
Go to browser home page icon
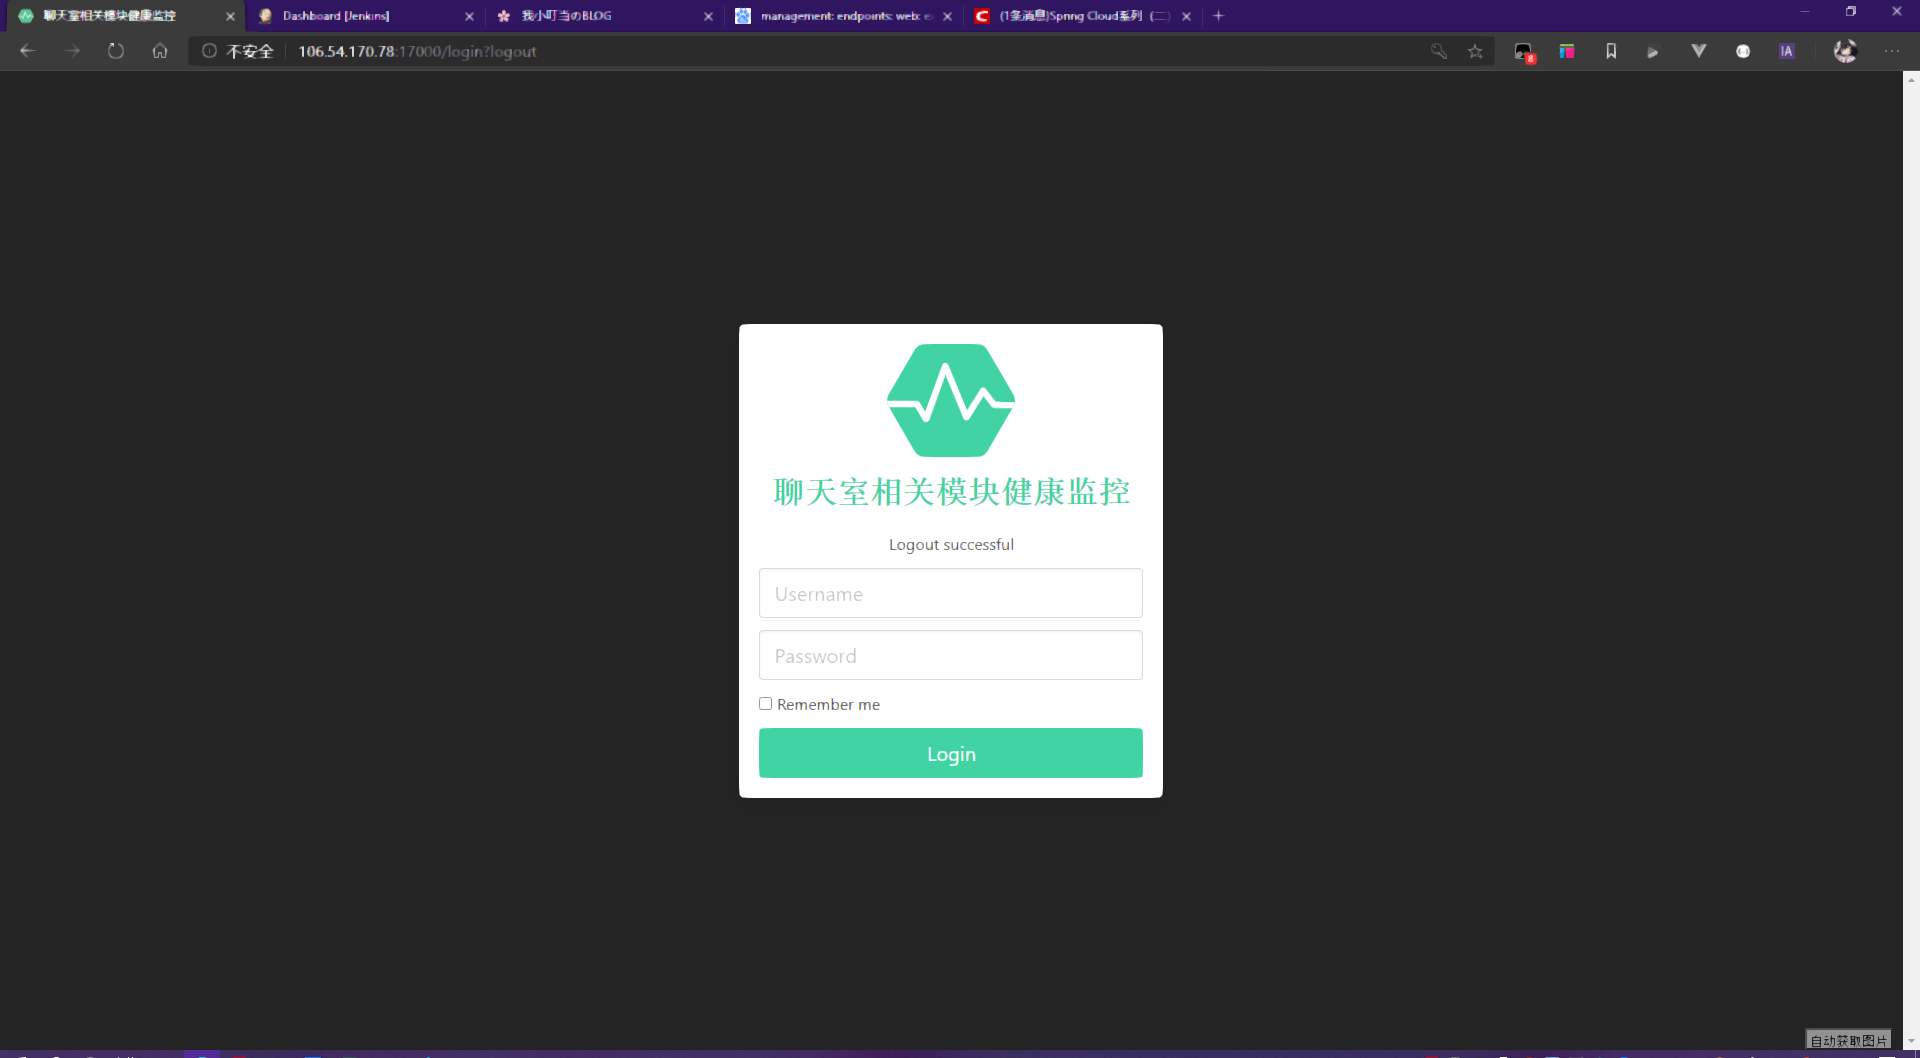(160, 51)
